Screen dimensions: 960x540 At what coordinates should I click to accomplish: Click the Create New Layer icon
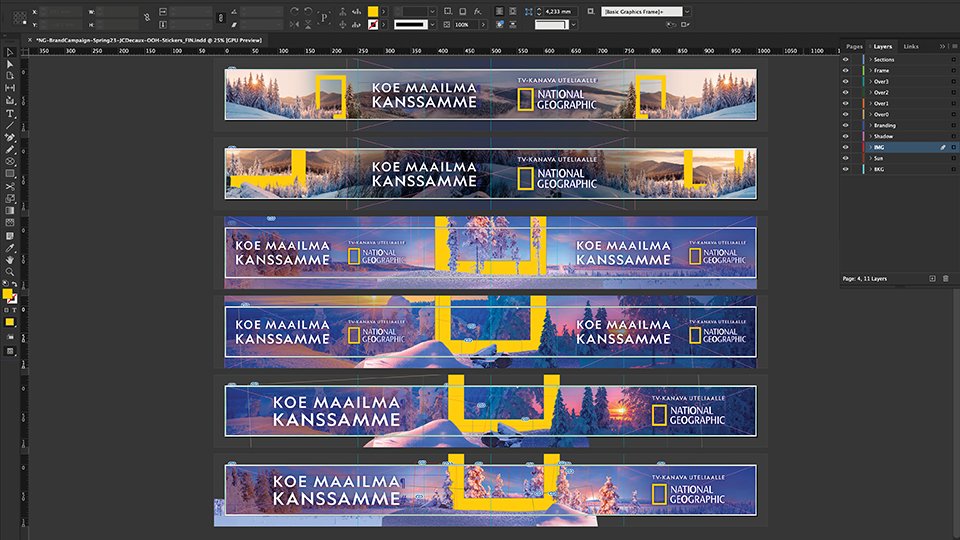[x=932, y=279]
